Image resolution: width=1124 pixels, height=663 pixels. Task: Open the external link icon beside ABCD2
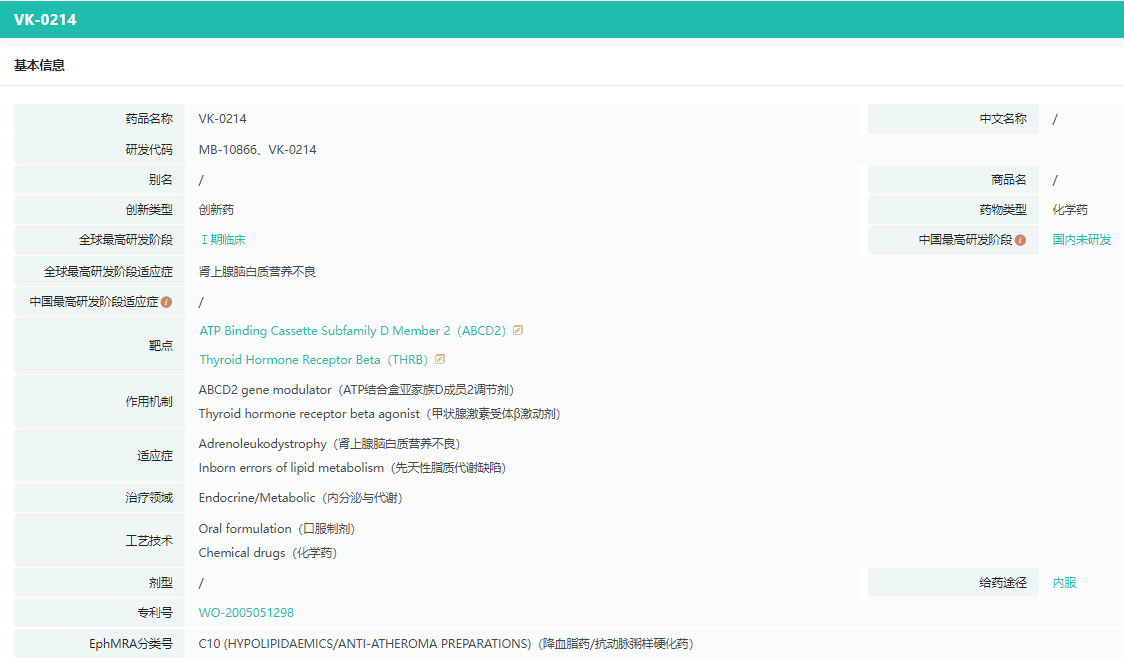(x=518, y=330)
